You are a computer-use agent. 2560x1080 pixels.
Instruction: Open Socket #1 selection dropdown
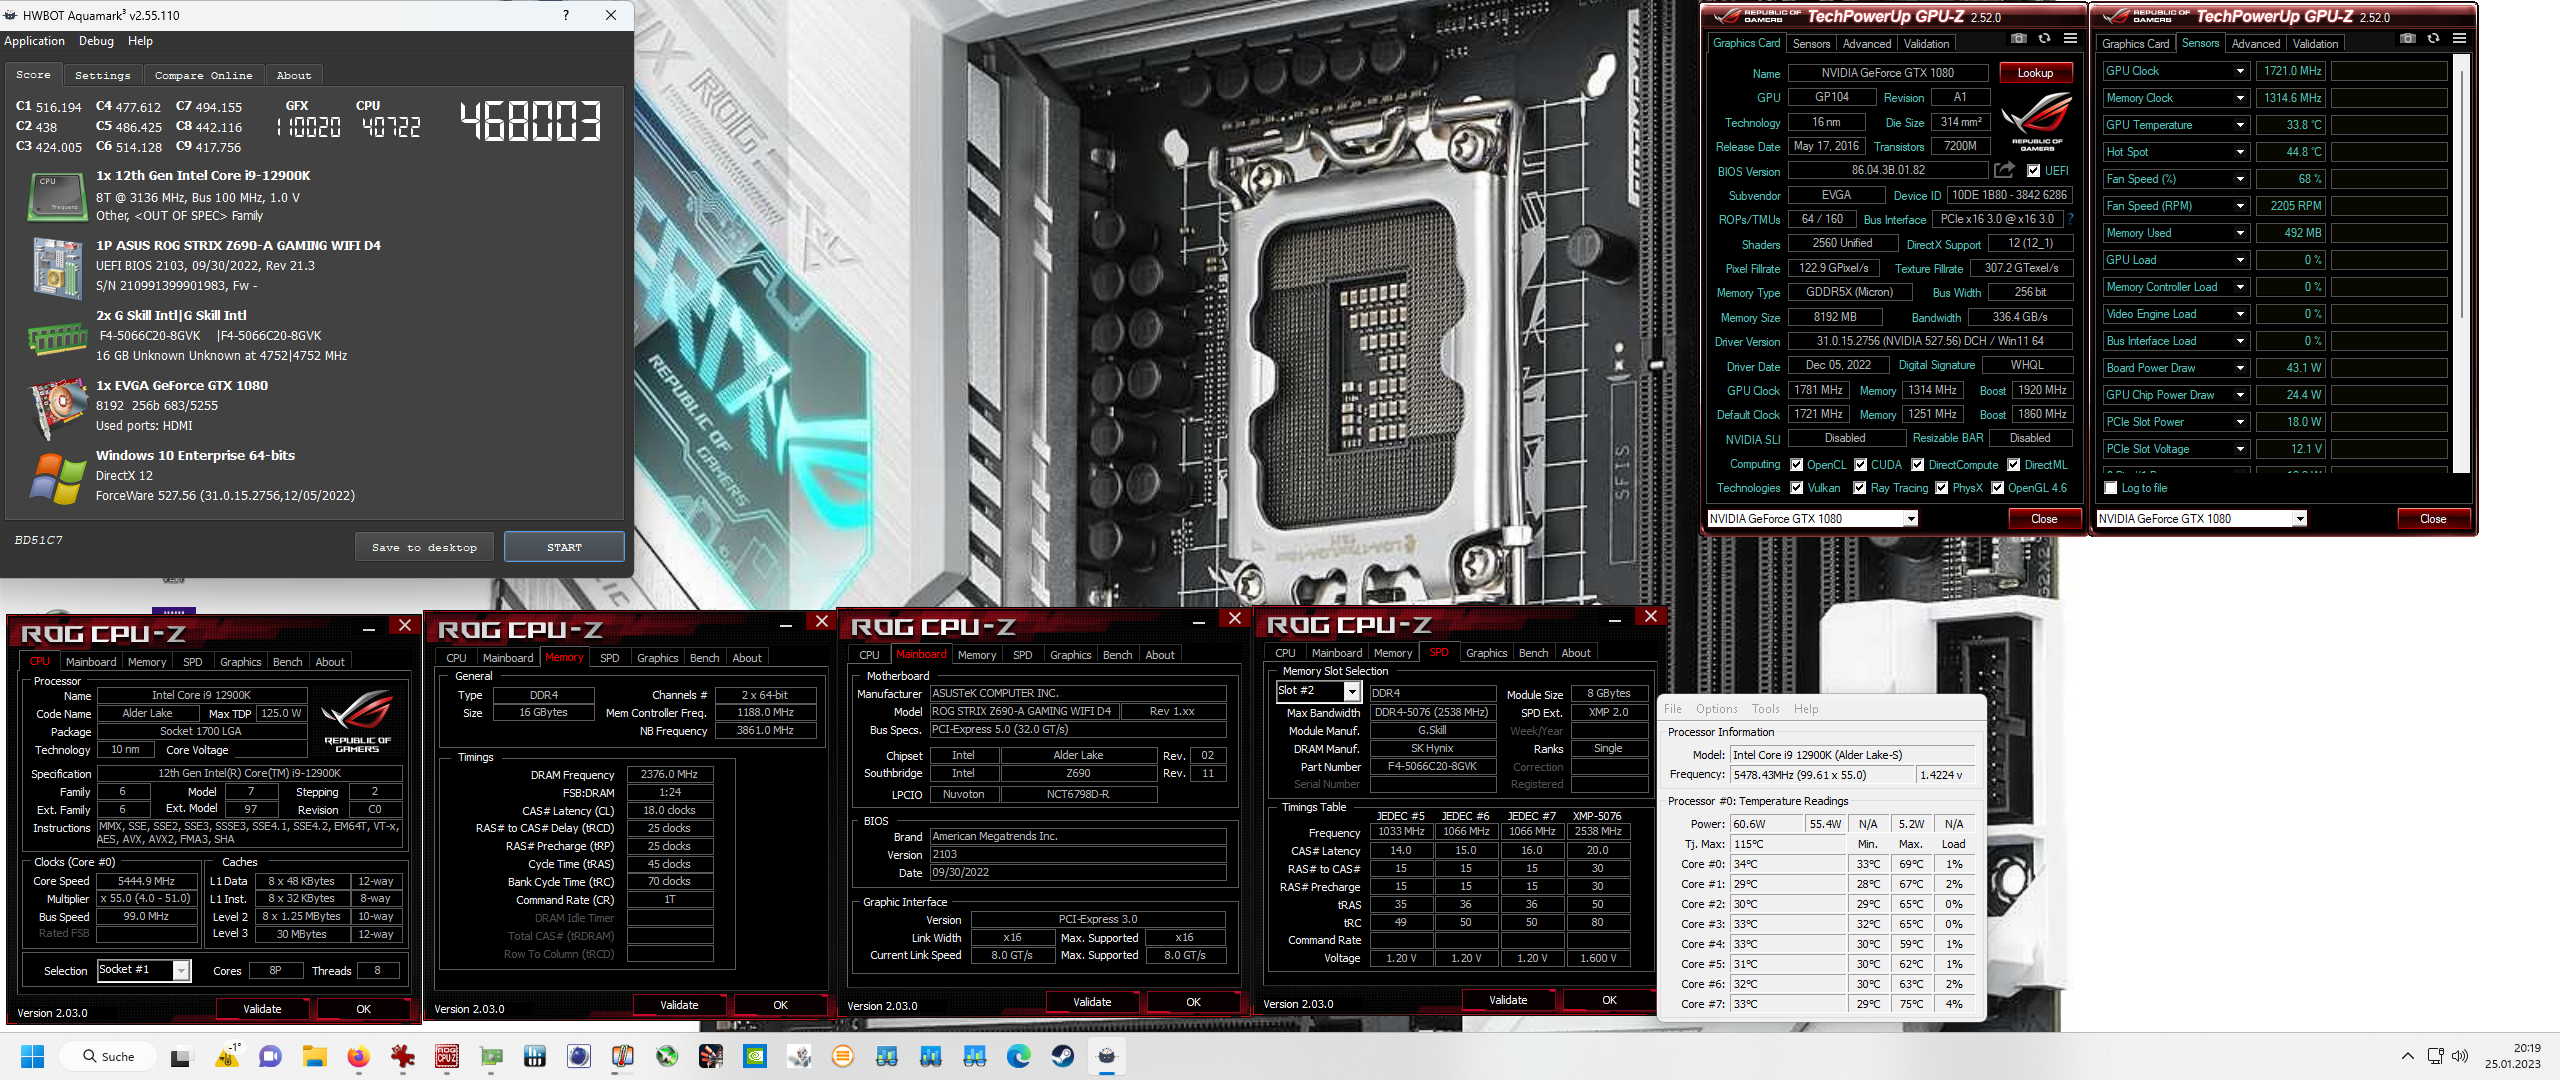[181, 970]
